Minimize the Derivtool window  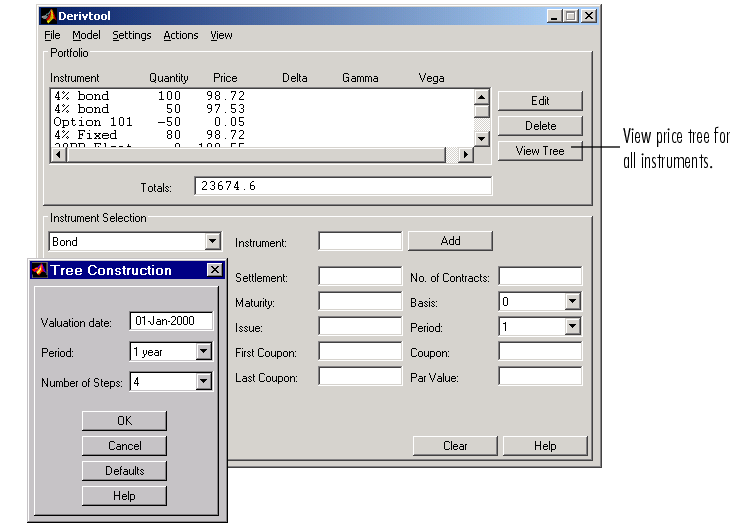pos(555,16)
